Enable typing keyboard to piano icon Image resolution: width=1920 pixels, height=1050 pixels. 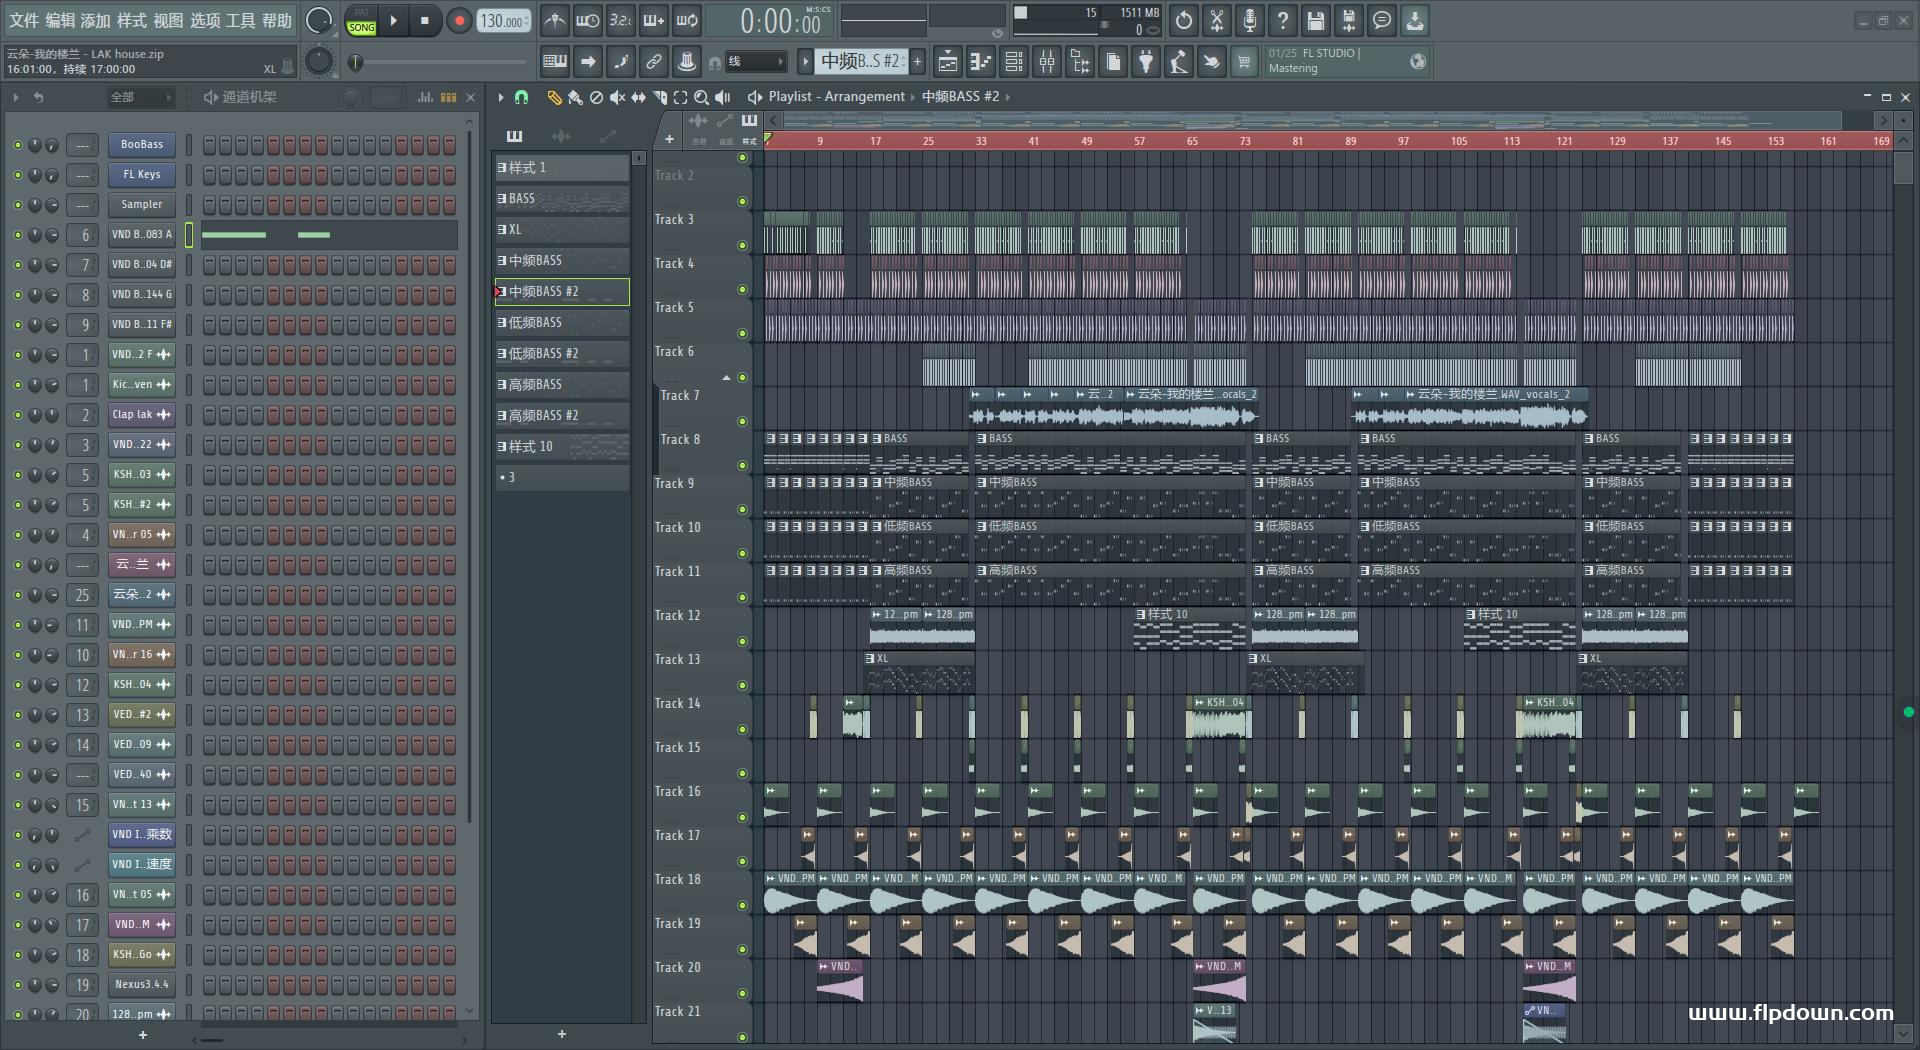tap(555, 62)
